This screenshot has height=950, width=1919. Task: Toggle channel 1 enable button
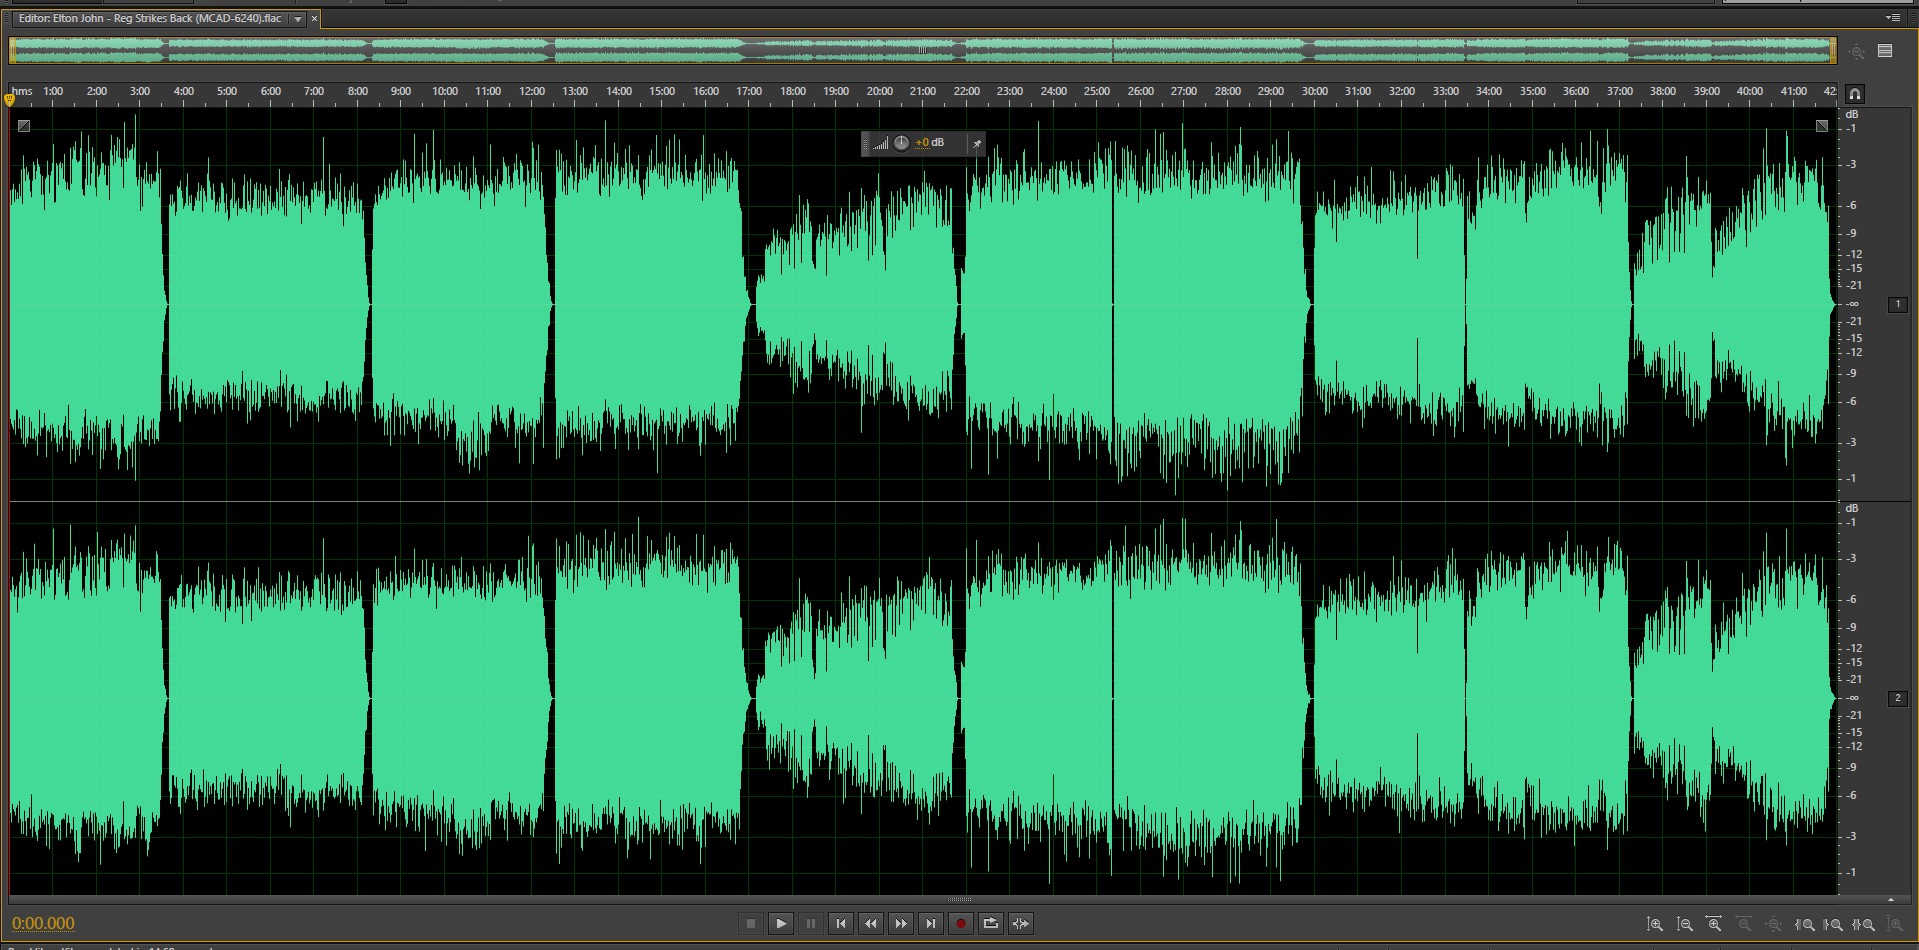coord(1897,304)
